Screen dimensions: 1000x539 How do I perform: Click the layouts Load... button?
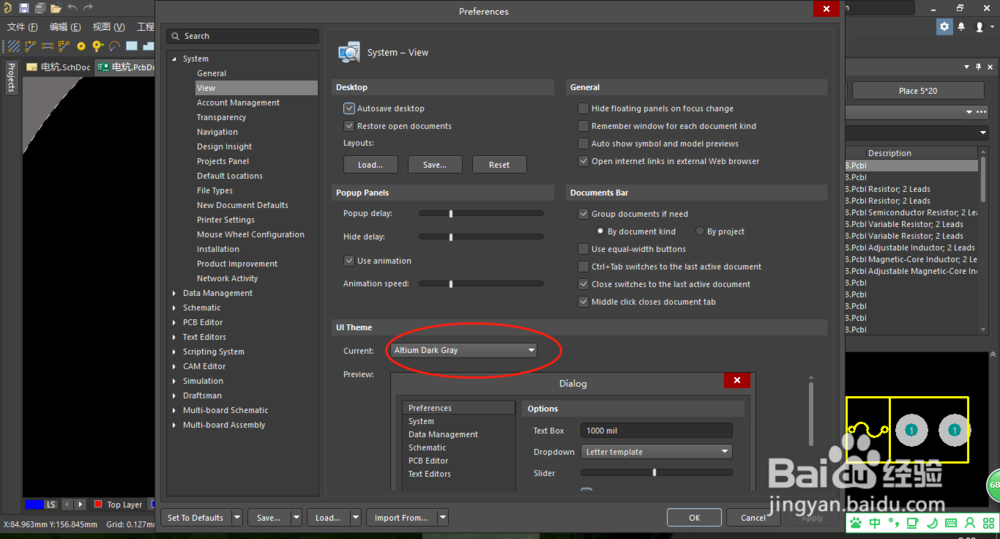pos(370,165)
